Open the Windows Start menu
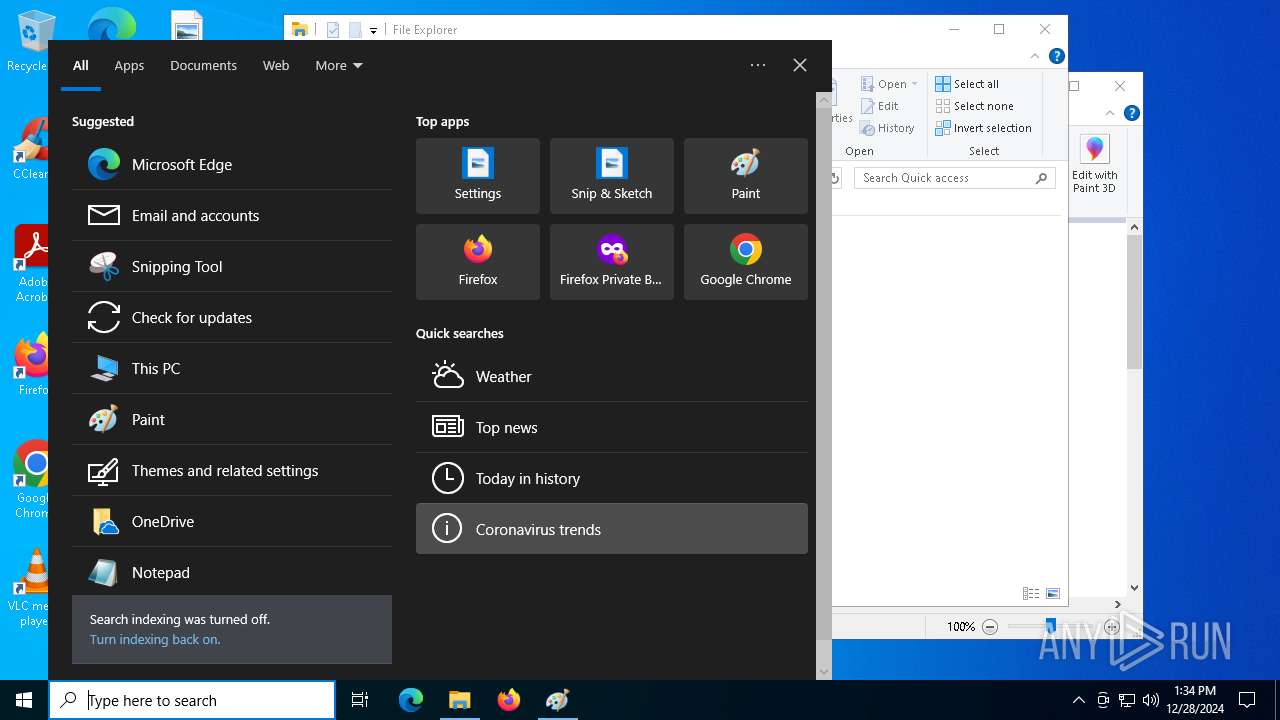This screenshot has height=720, width=1280. tap(24, 700)
